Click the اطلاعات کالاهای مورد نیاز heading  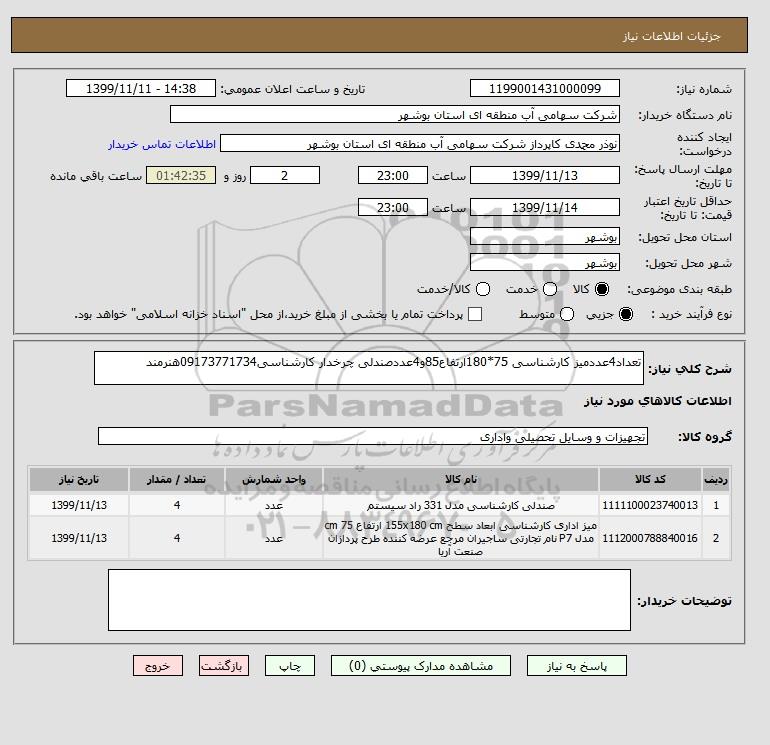[658, 401]
